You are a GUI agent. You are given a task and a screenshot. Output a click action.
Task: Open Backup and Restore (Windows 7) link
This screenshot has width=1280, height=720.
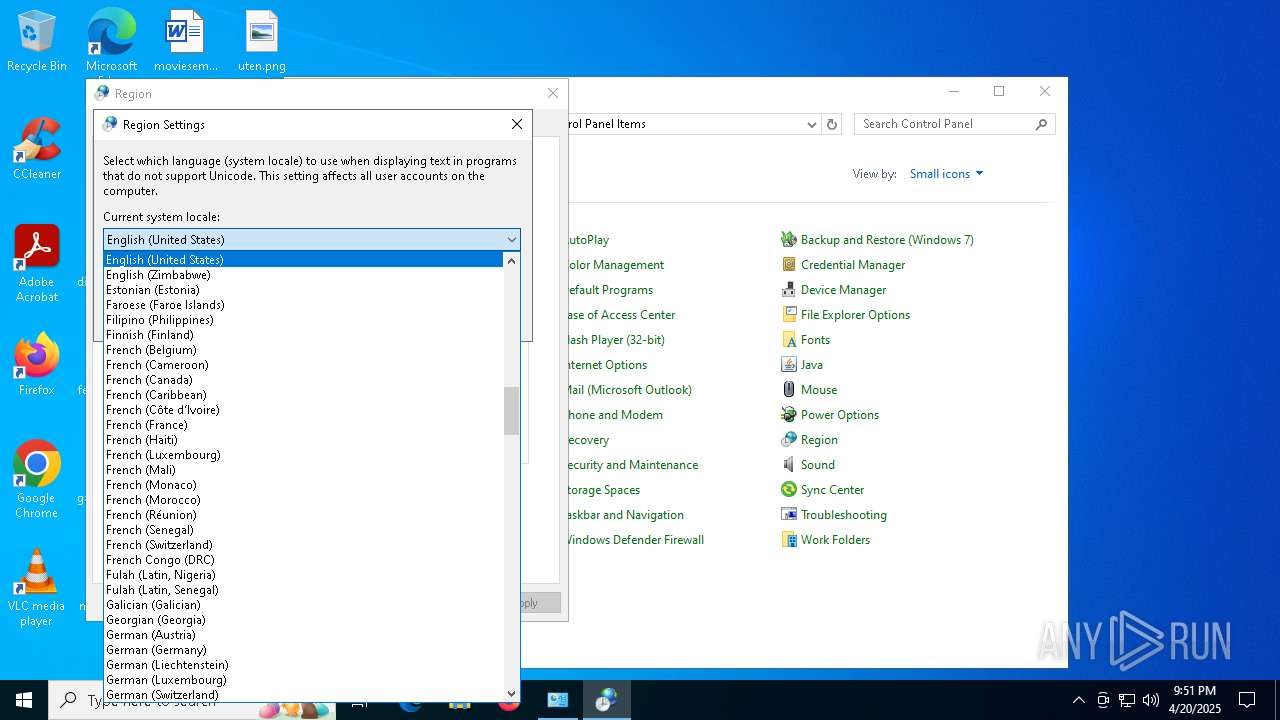[887, 240]
